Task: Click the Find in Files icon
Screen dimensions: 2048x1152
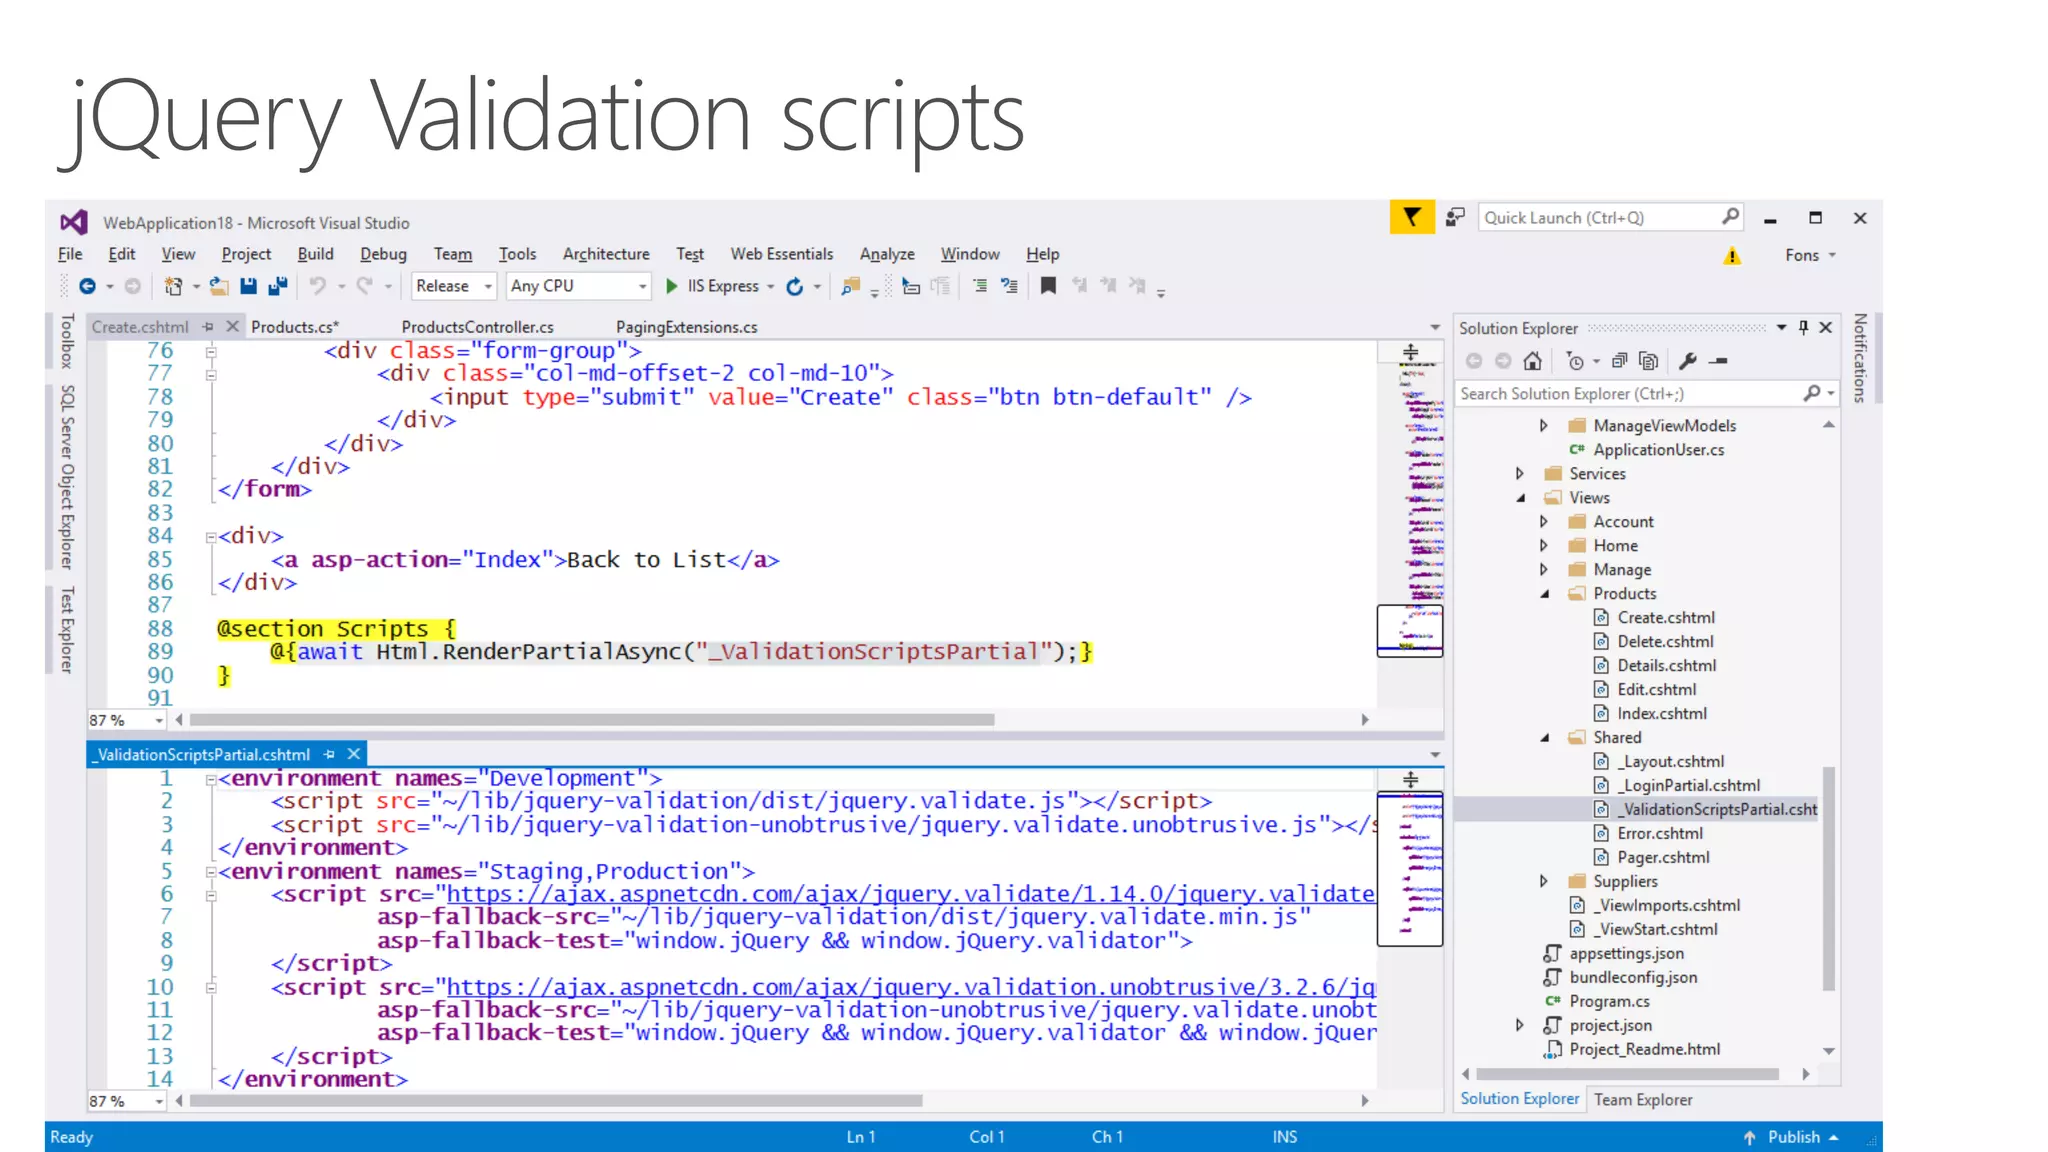Action: [850, 287]
